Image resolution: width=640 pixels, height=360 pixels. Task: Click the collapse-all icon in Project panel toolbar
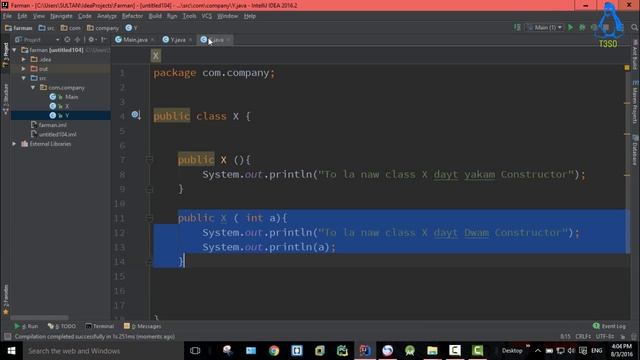pyautogui.click(x=78, y=40)
